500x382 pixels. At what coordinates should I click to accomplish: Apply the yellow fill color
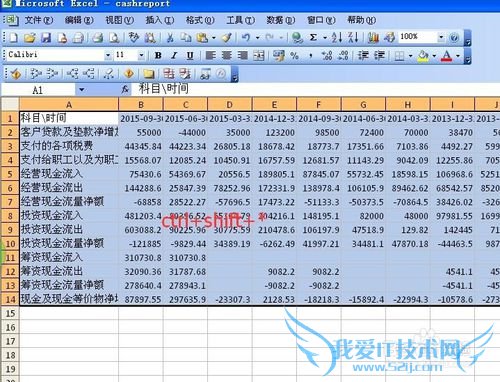click(423, 55)
